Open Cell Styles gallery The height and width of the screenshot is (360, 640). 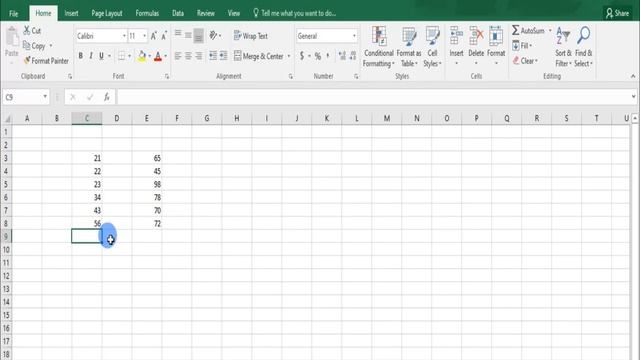pyautogui.click(x=432, y=47)
